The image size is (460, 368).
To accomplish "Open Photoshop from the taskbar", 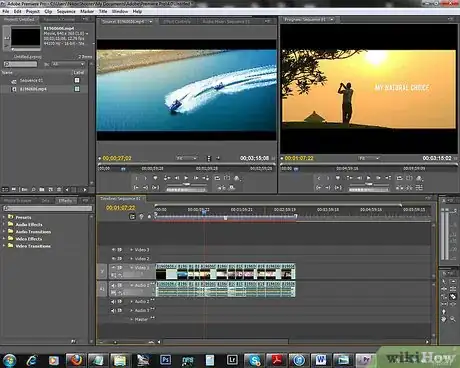I will click(x=165, y=360).
